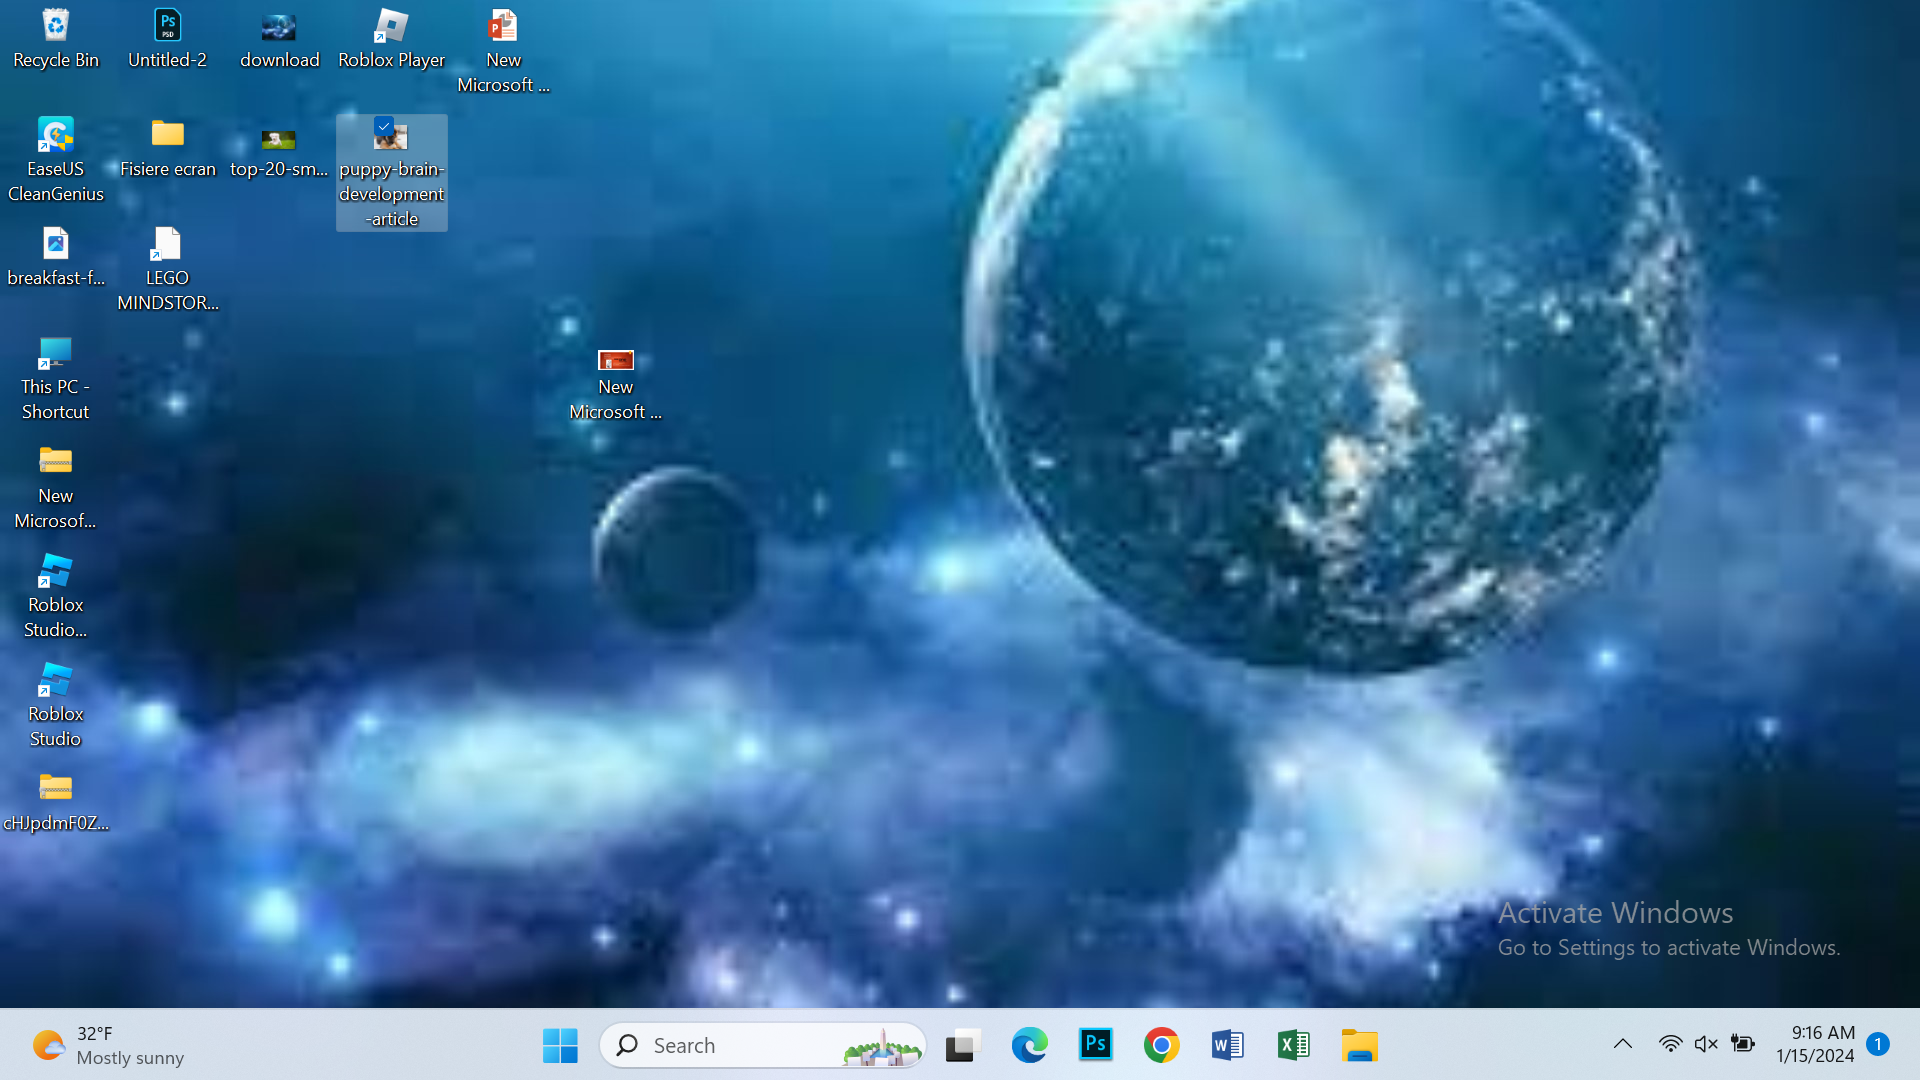Click the puppy-brain-development-article file icon
Image resolution: width=1920 pixels, height=1080 pixels.
coord(392,172)
